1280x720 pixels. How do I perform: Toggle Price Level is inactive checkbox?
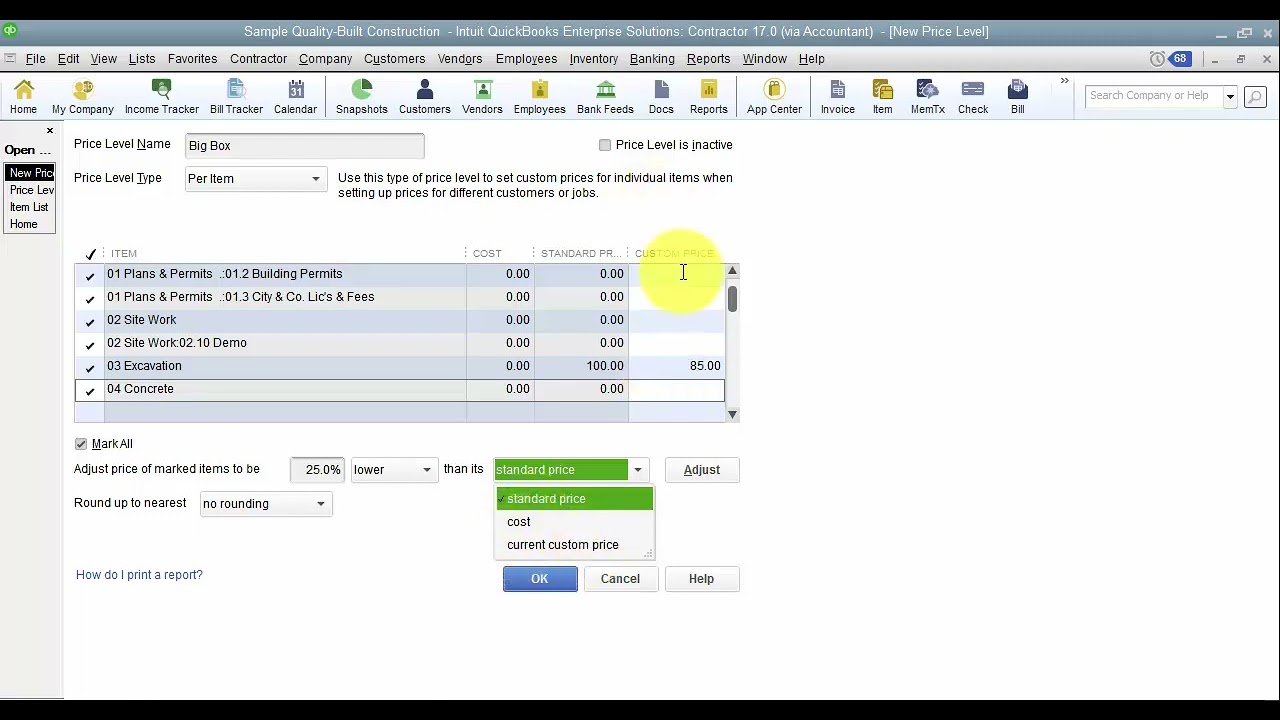pyautogui.click(x=605, y=145)
